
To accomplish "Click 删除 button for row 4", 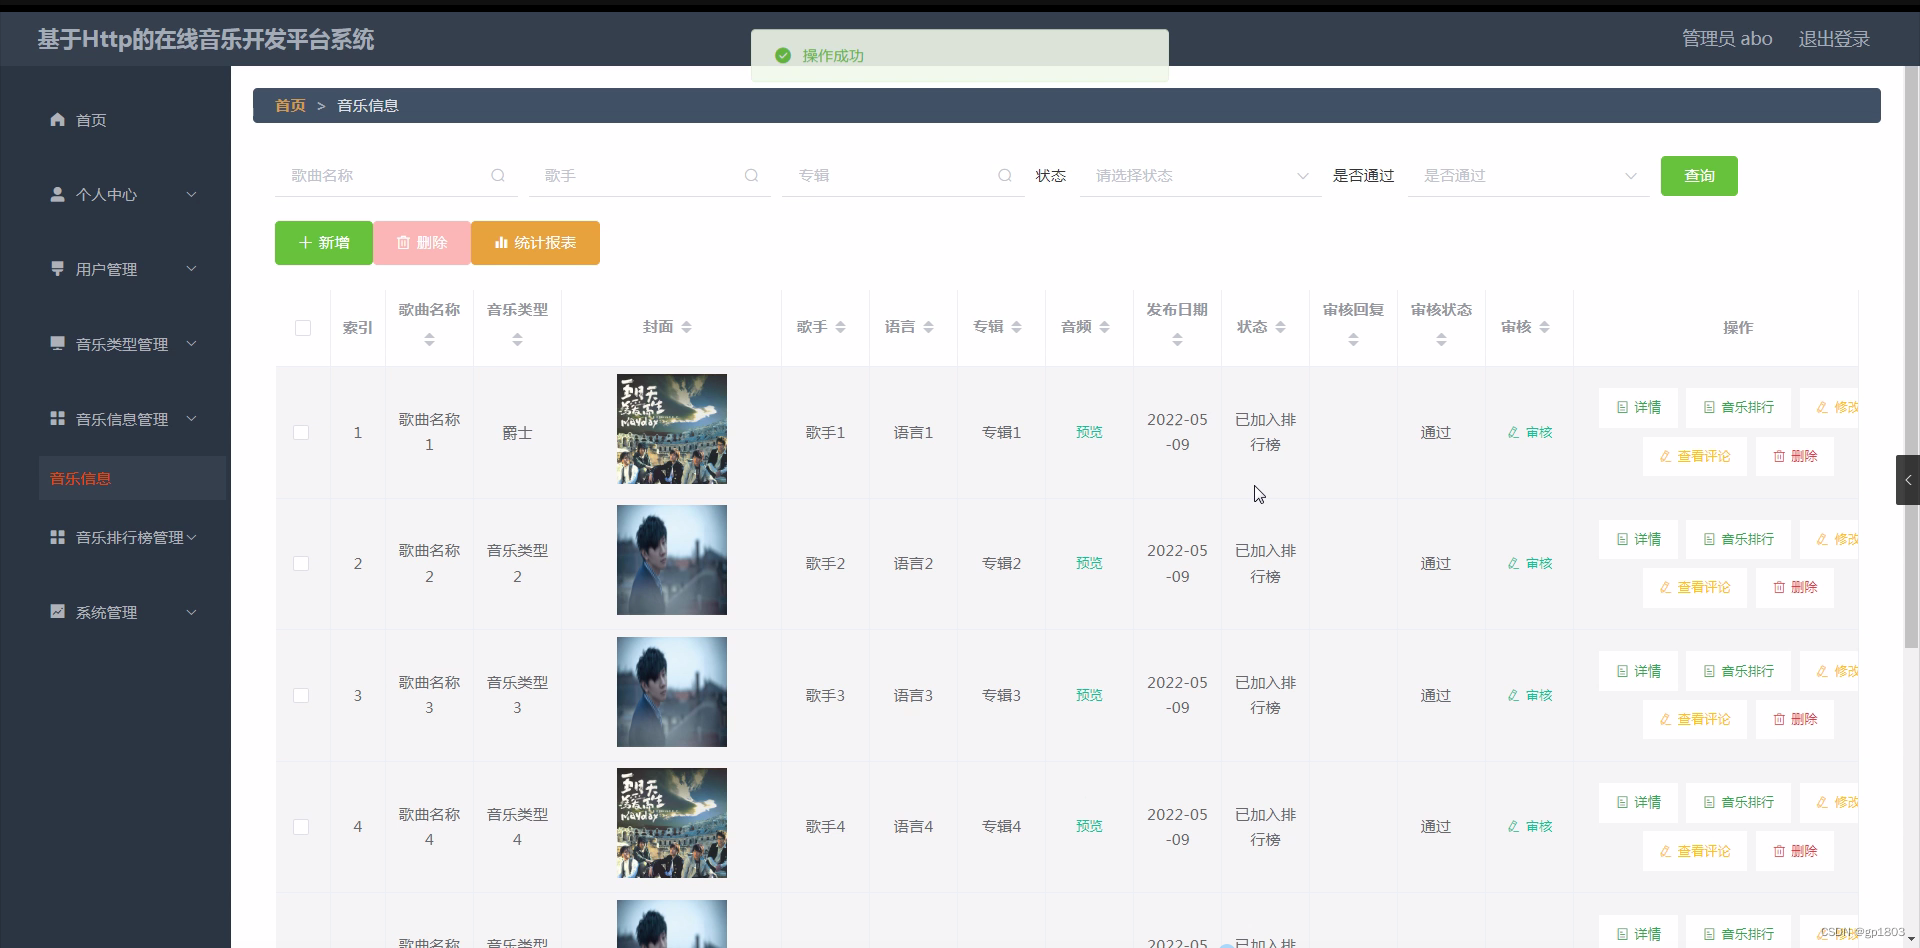I will point(1795,851).
